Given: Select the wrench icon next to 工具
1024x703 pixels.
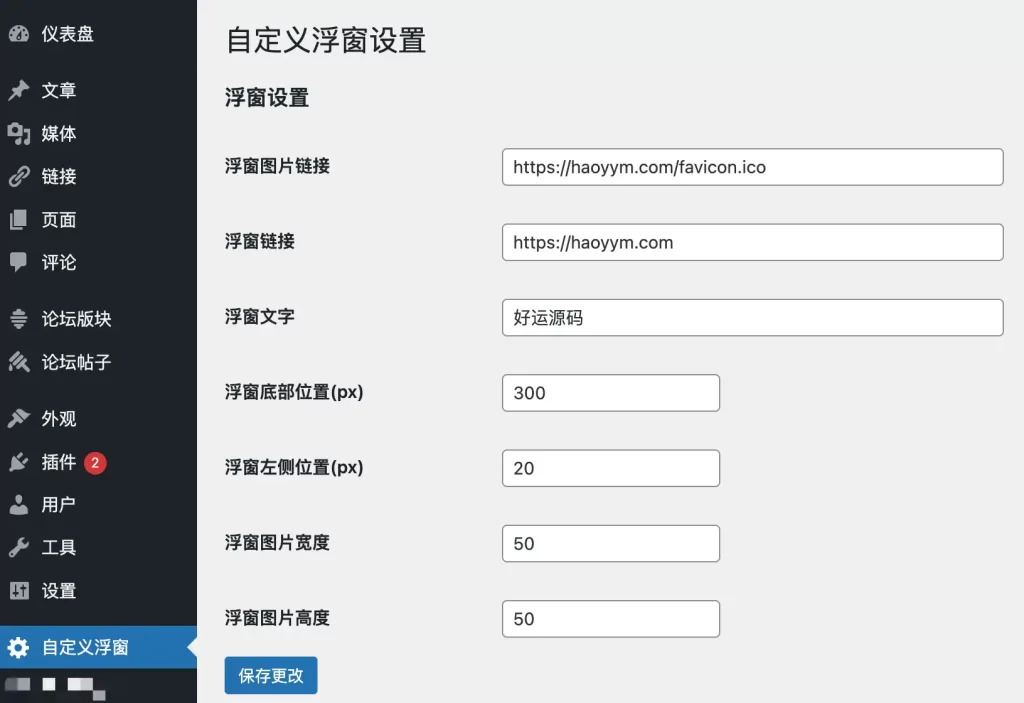Looking at the screenshot, I should [x=19, y=548].
